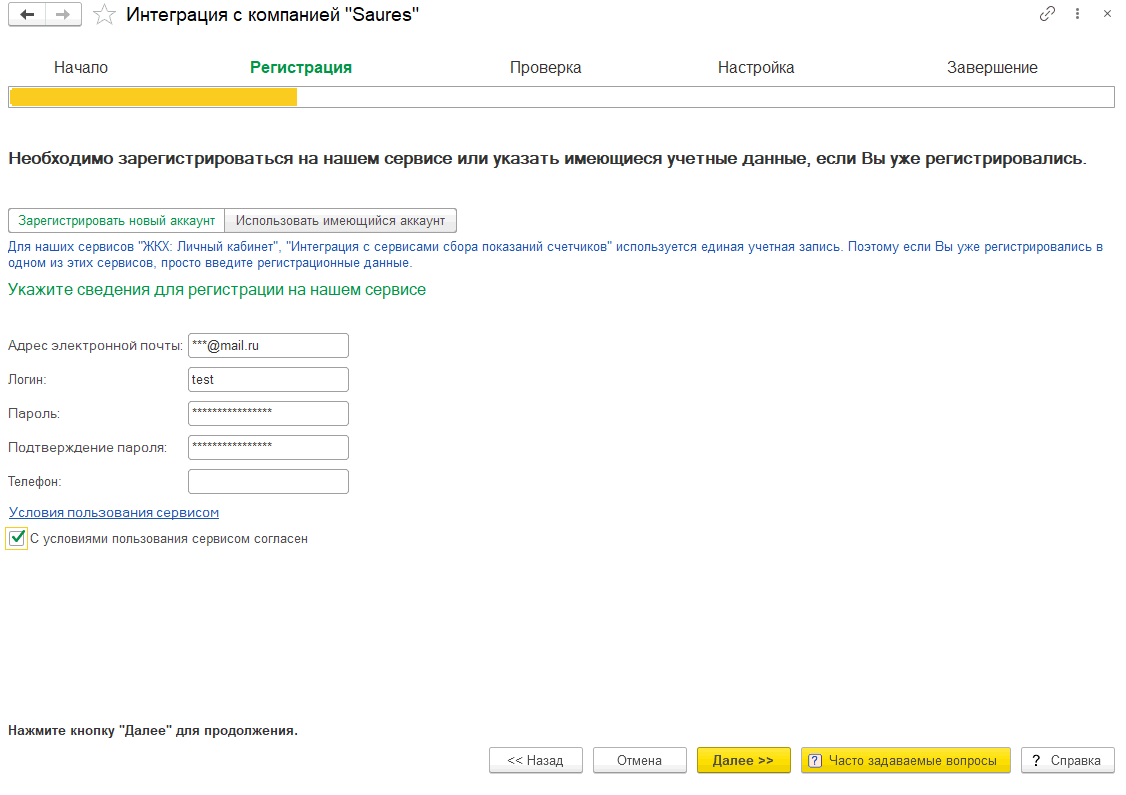Click the yellow wizard progress bar
The width and height of the screenshot is (1126, 795).
(x=154, y=97)
